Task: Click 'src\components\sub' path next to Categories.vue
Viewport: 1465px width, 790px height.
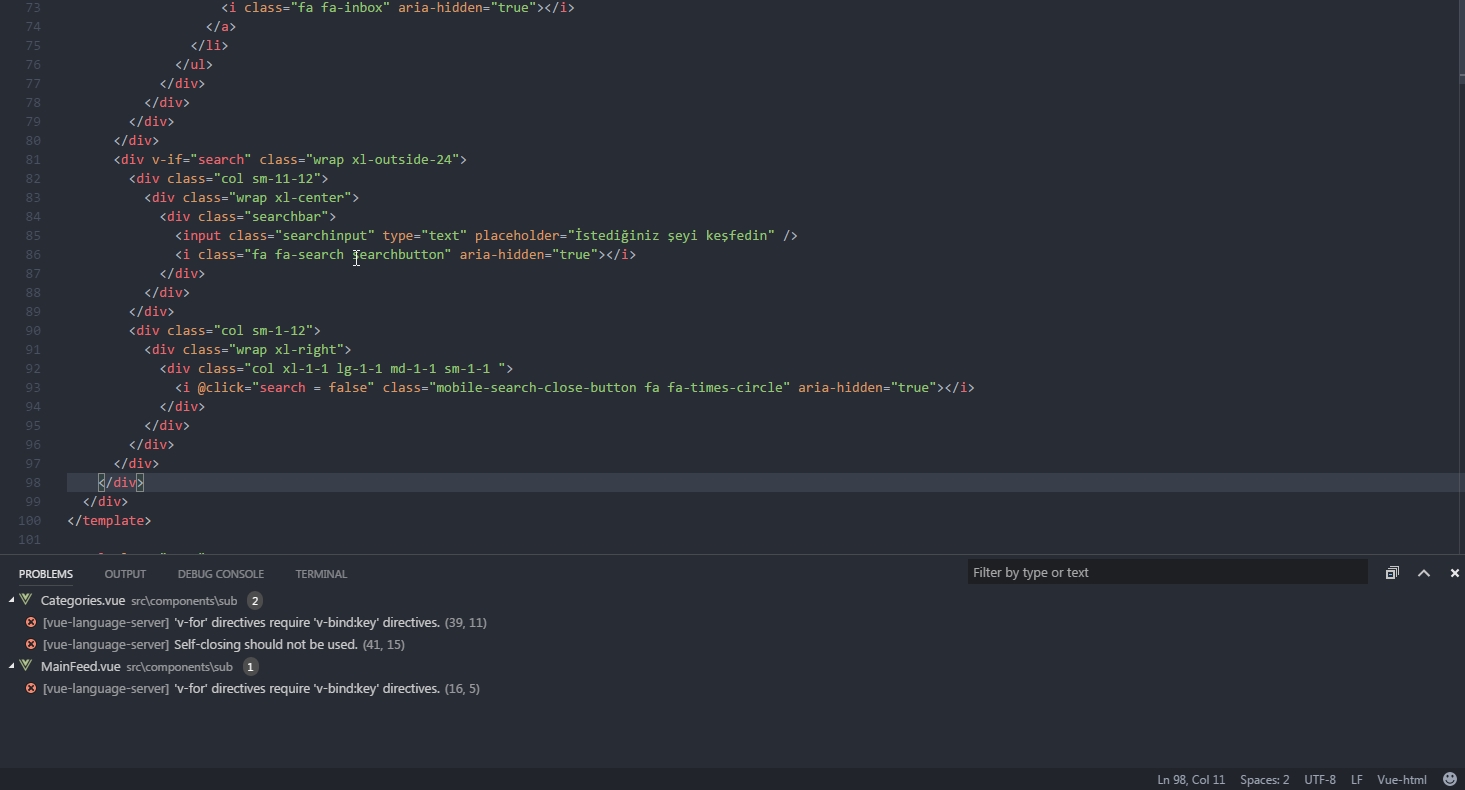Action: [x=184, y=601]
